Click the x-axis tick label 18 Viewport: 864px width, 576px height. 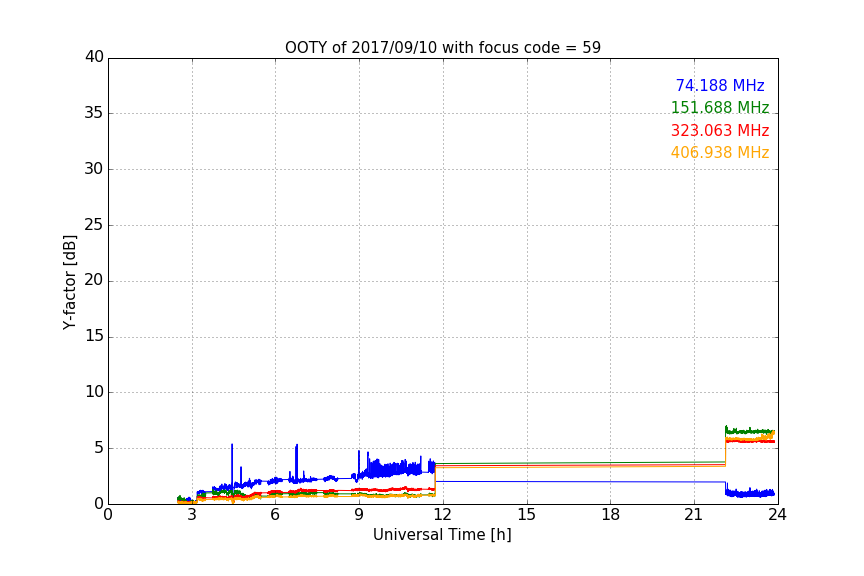click(x=611, y=515)
